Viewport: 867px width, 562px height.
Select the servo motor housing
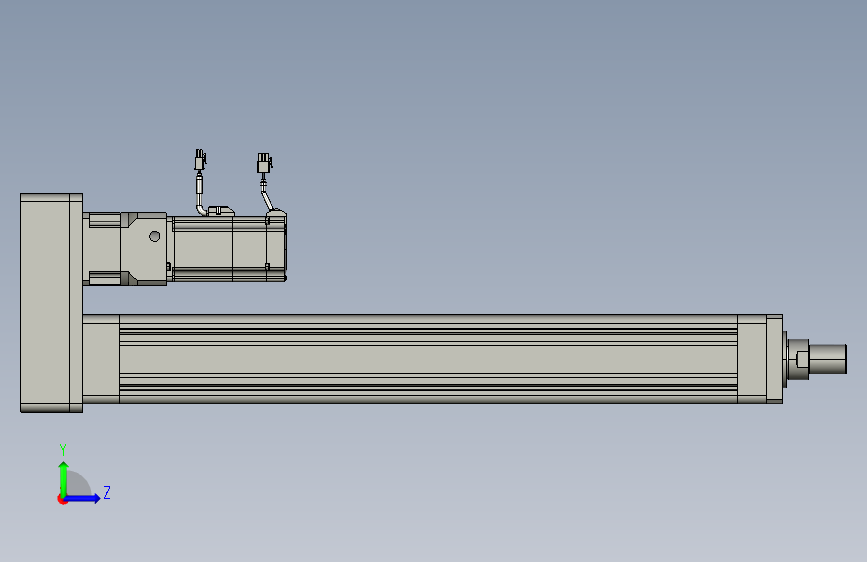tap(229, 248)
